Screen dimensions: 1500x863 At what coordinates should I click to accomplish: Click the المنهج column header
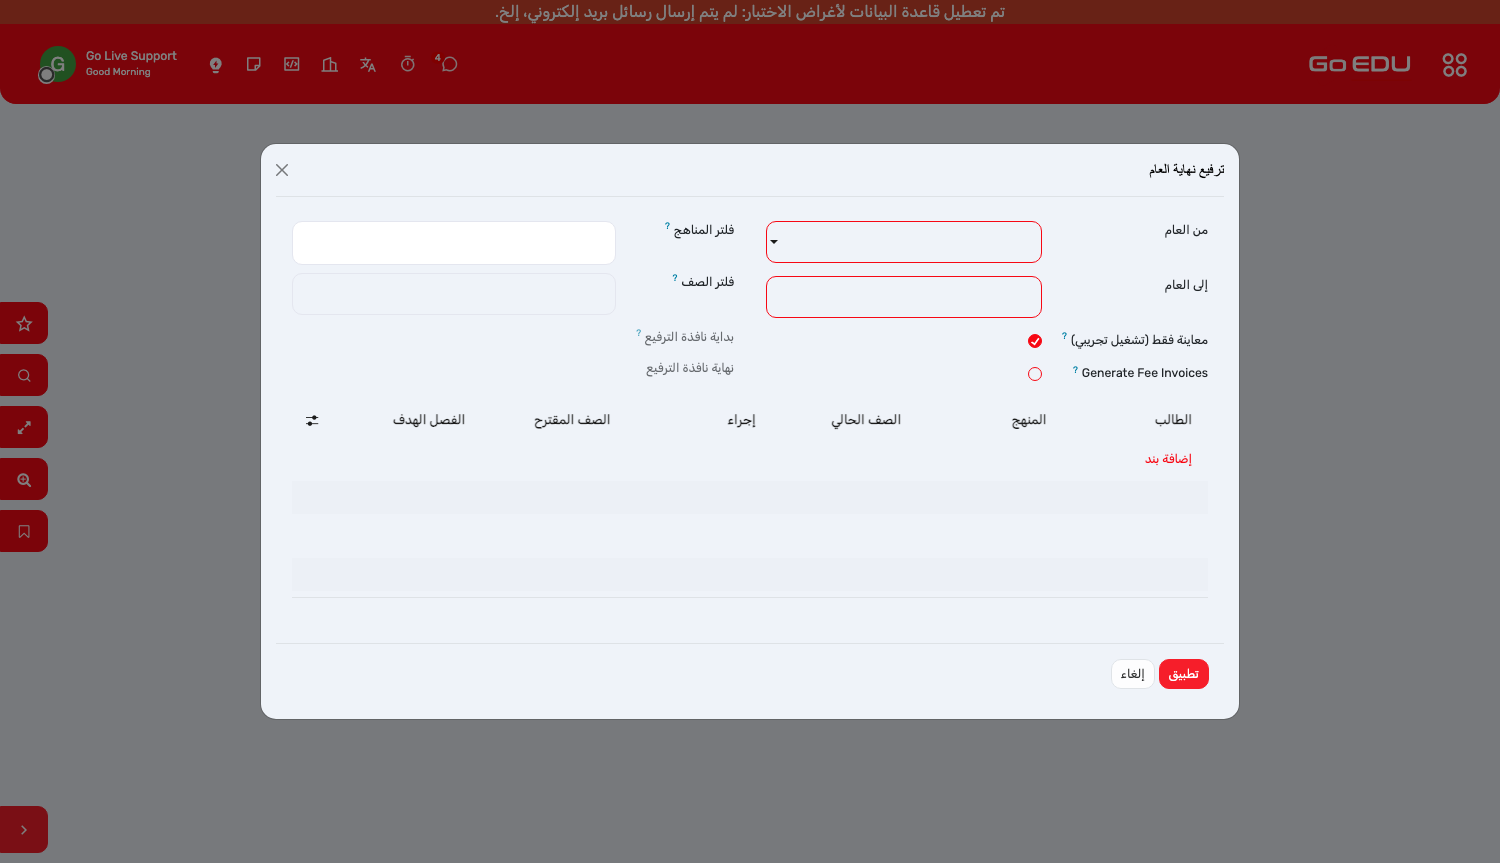pos(1029,420)
